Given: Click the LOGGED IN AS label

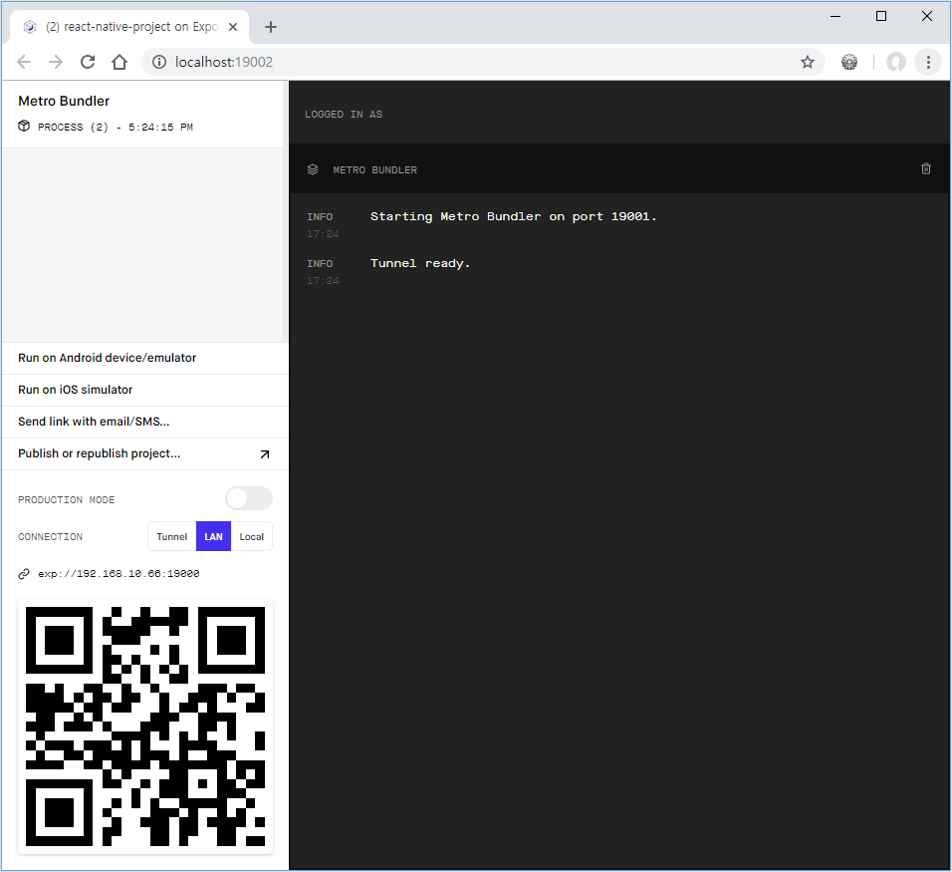Looking at the screenshot, I should (x=343, y=114).
